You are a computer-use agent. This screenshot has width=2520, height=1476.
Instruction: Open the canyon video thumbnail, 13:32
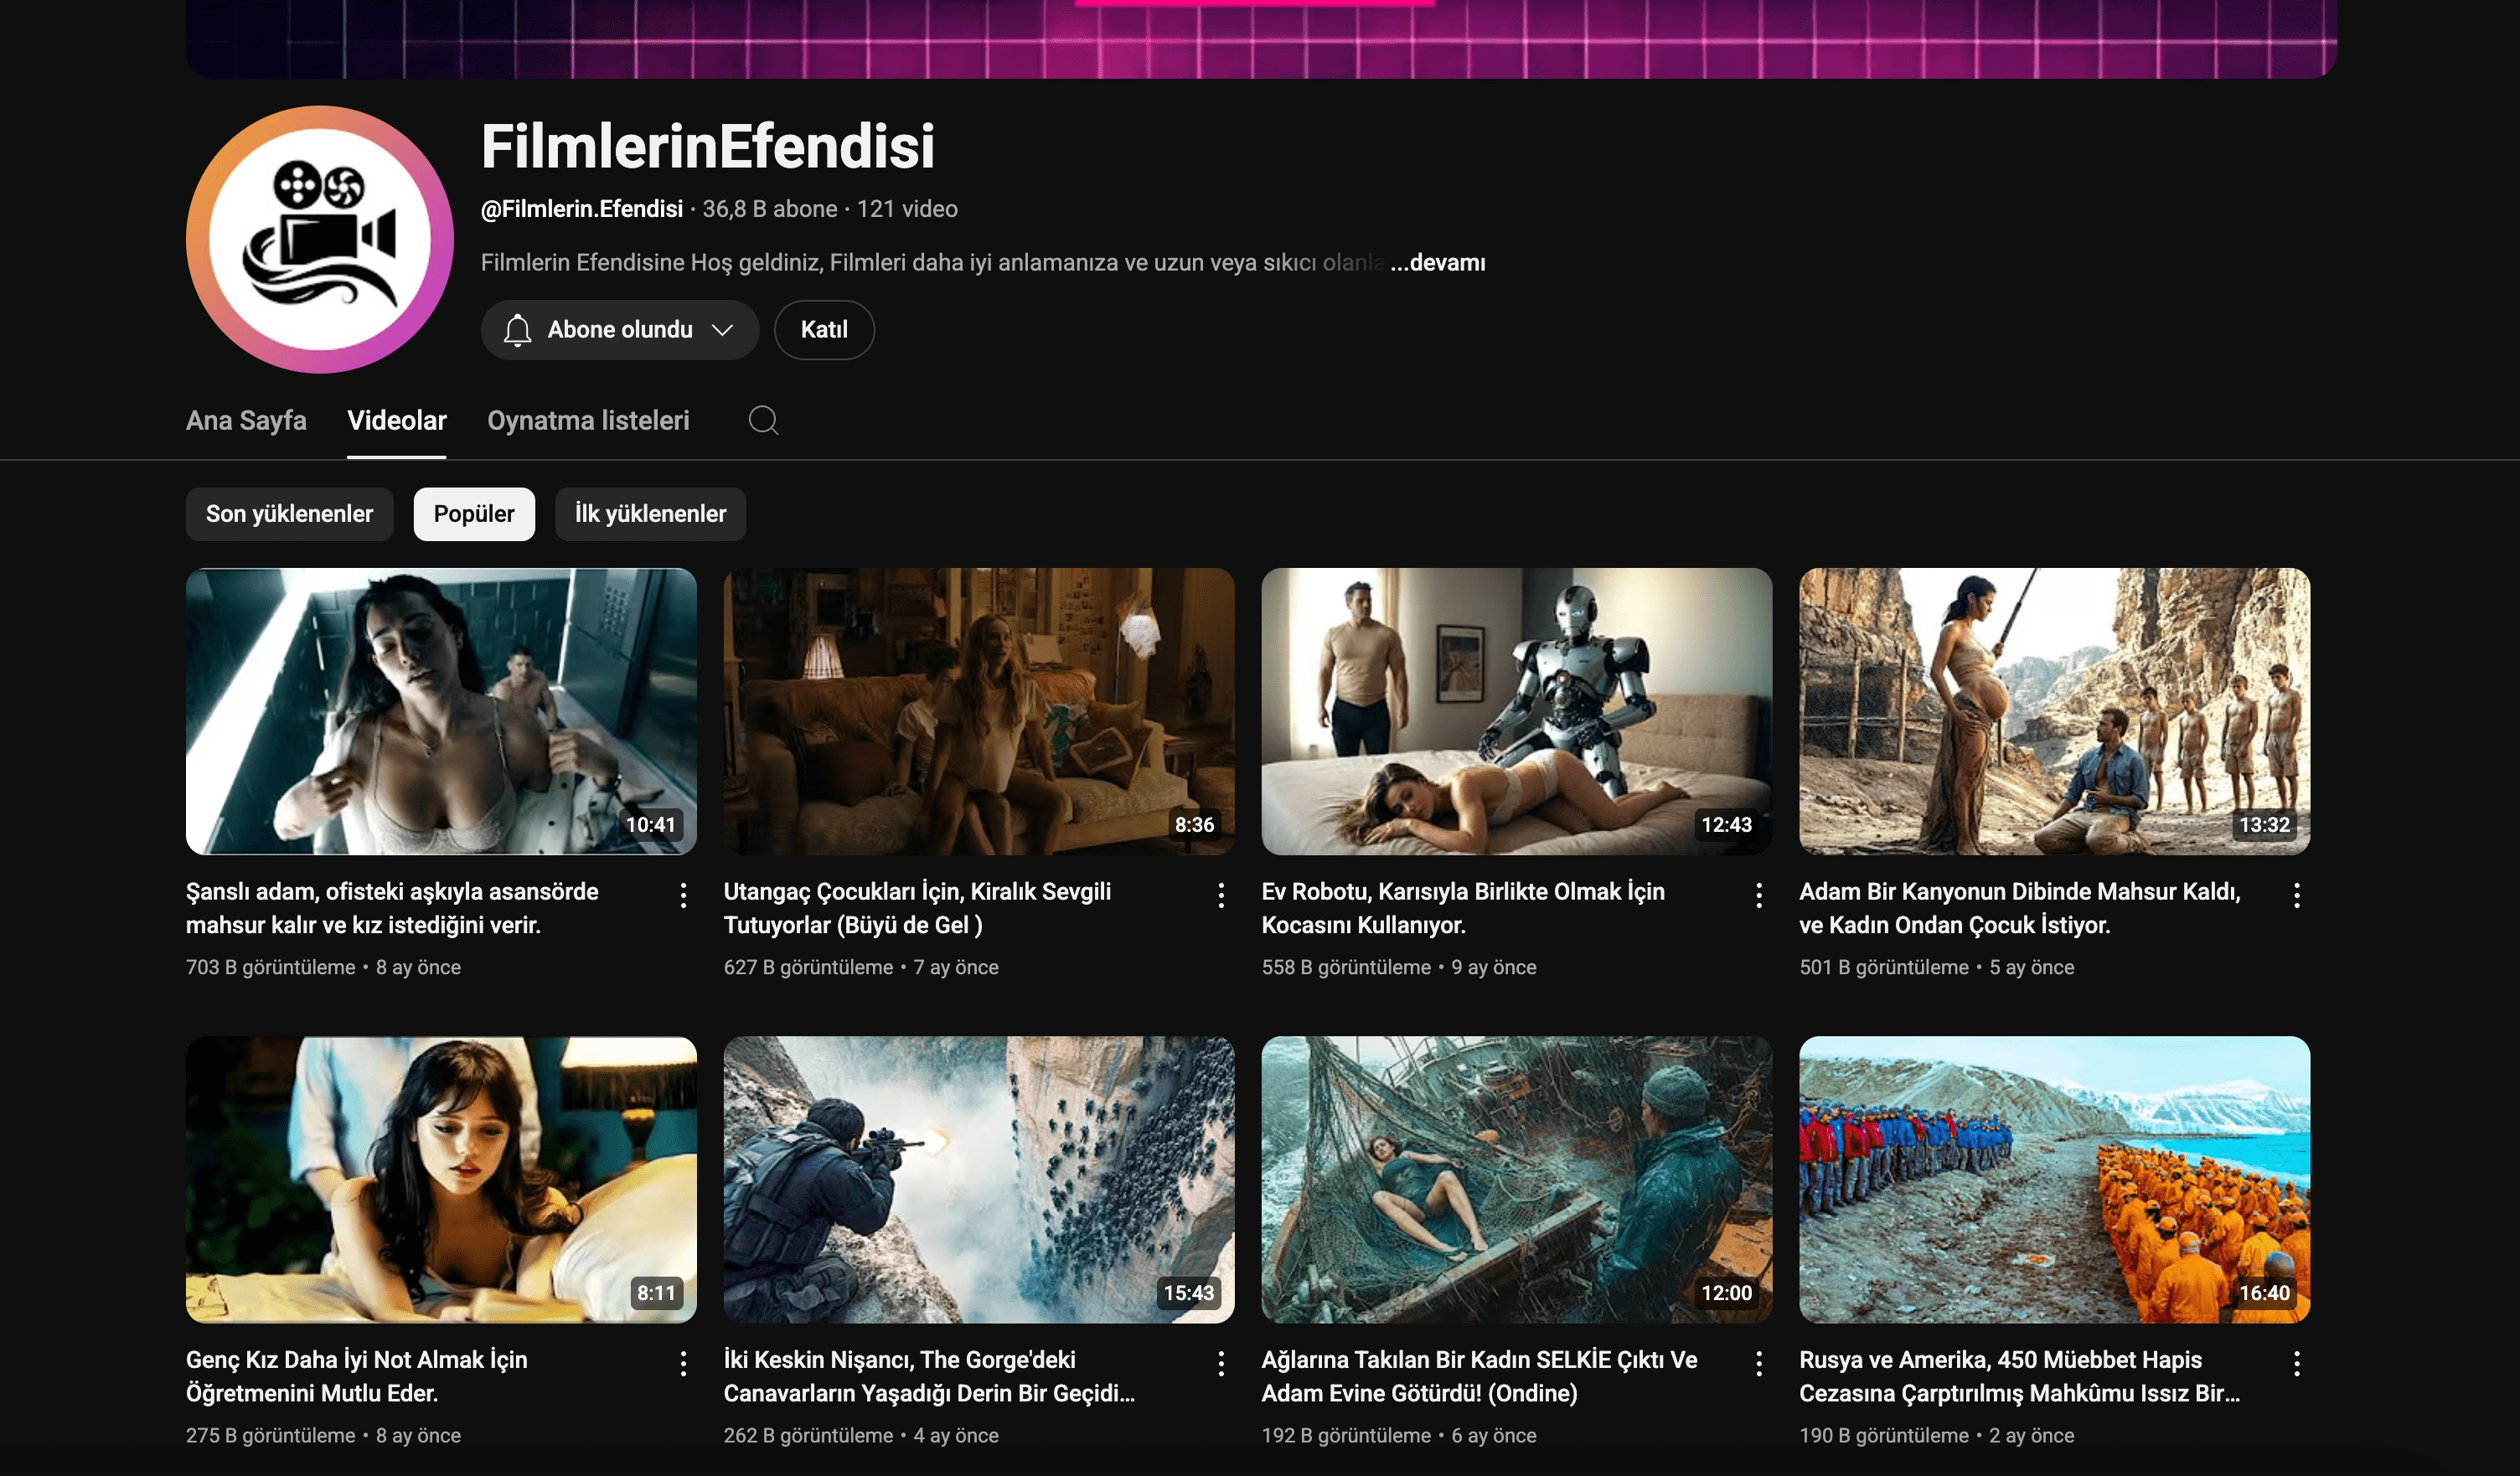(x=2055, y=712)
